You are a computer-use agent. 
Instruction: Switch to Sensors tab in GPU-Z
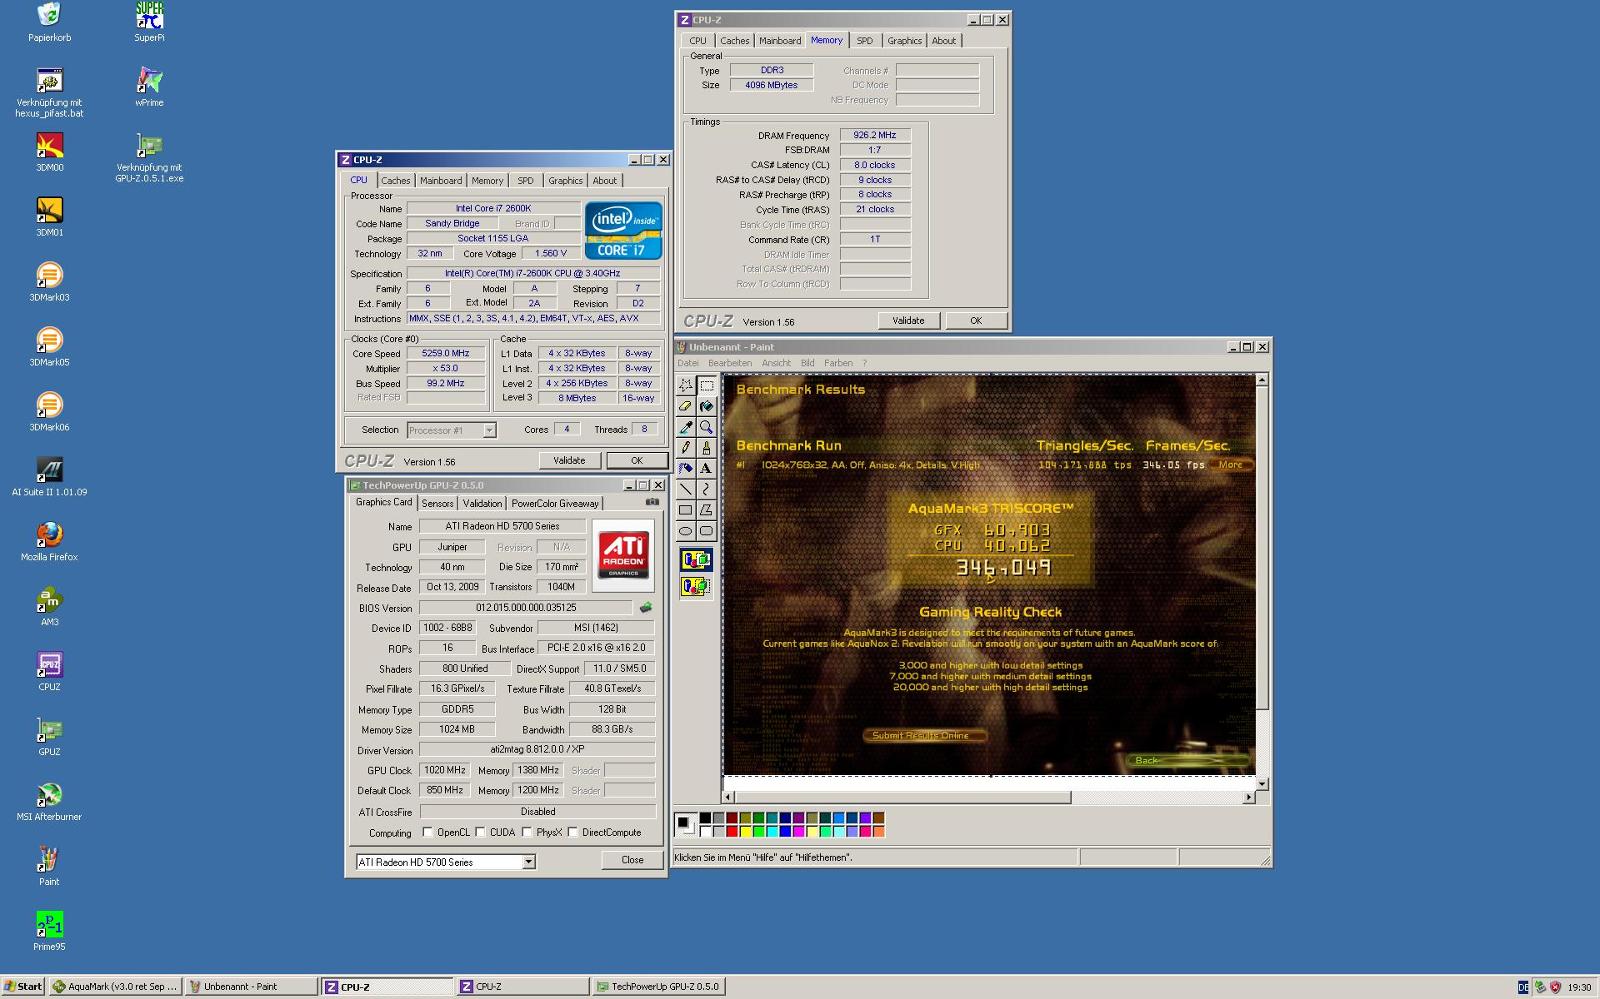pos(437,503)
